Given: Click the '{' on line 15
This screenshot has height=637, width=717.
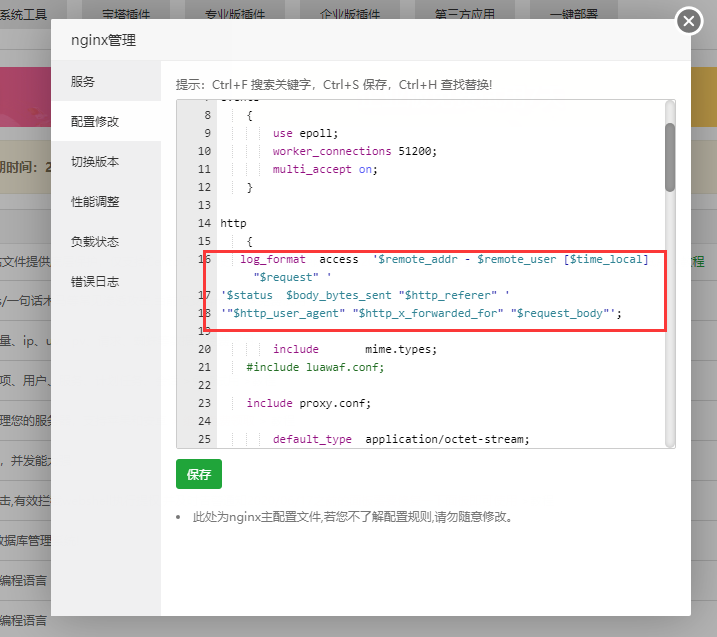Looking at the screenshot, I should 250,241.
